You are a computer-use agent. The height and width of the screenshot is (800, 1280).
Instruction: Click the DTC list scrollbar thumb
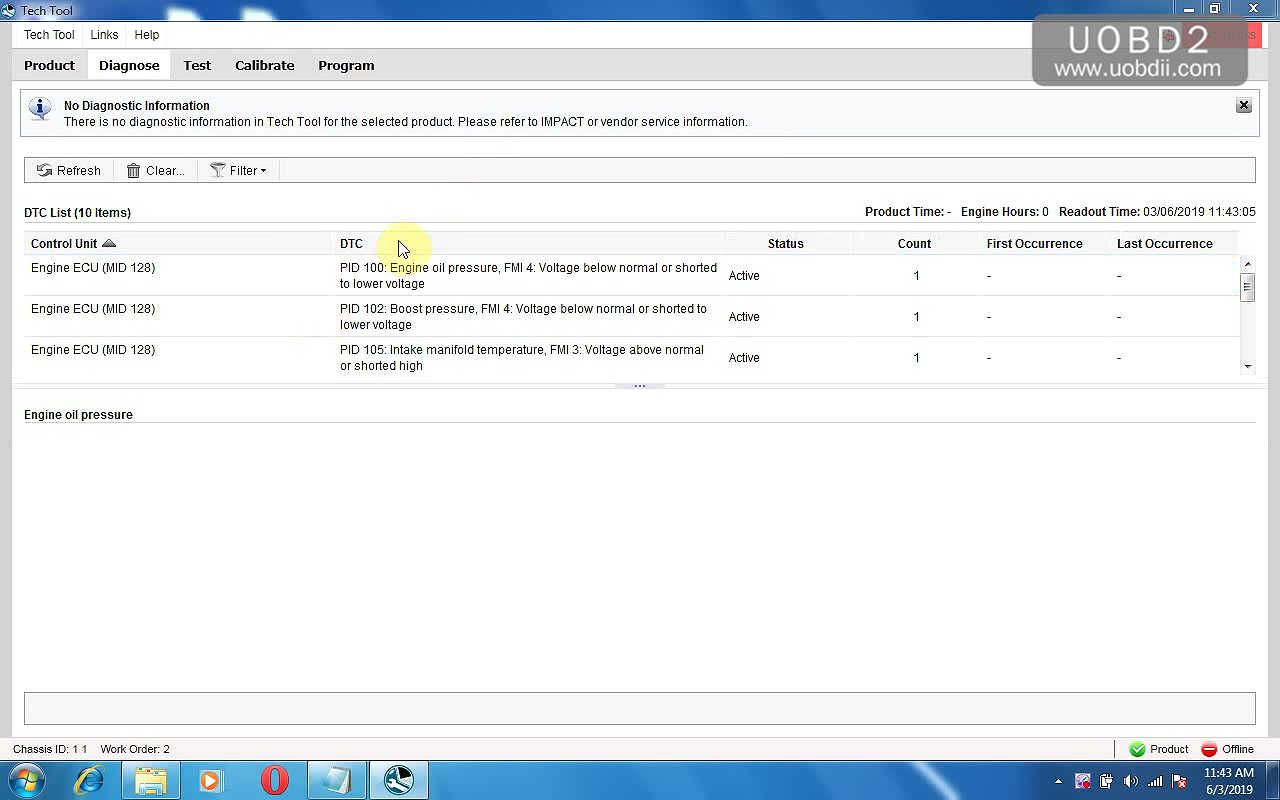(x=1247, y=286)
